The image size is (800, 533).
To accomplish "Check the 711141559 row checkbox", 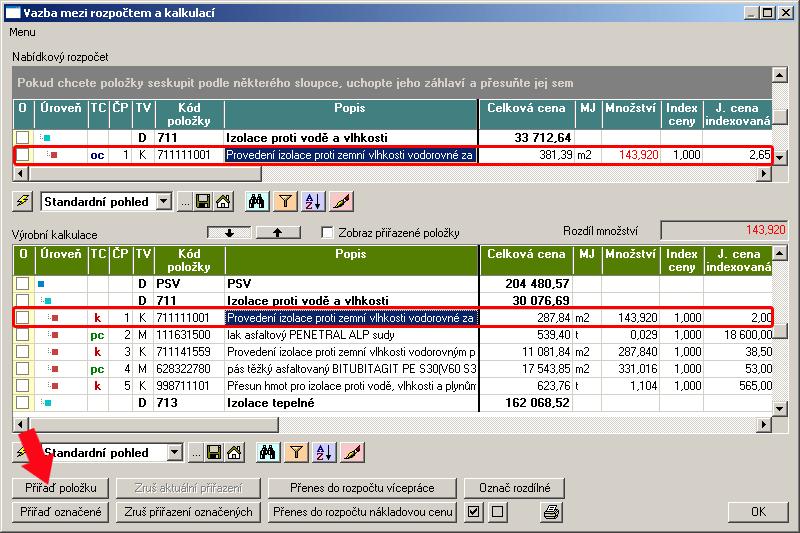I will [x=22, y=352].
